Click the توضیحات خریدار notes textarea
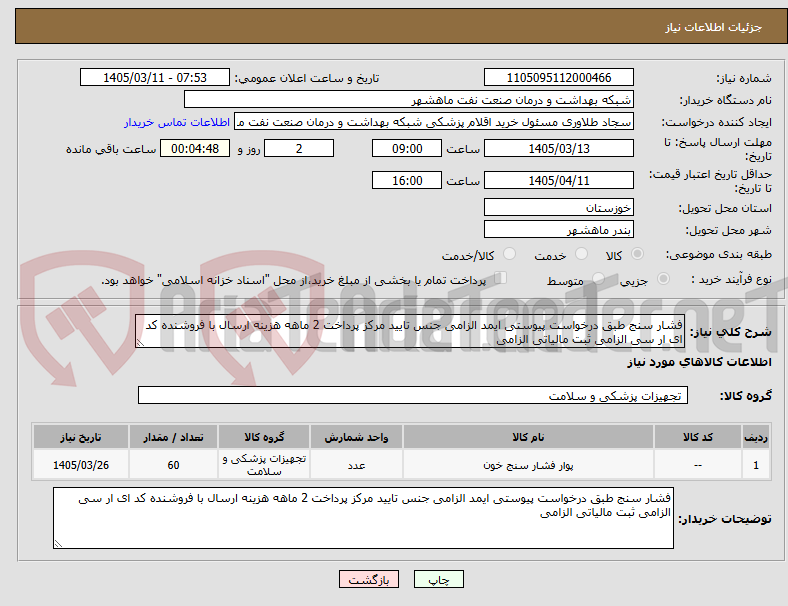This screenshot has height=606, width=788. 363,518
